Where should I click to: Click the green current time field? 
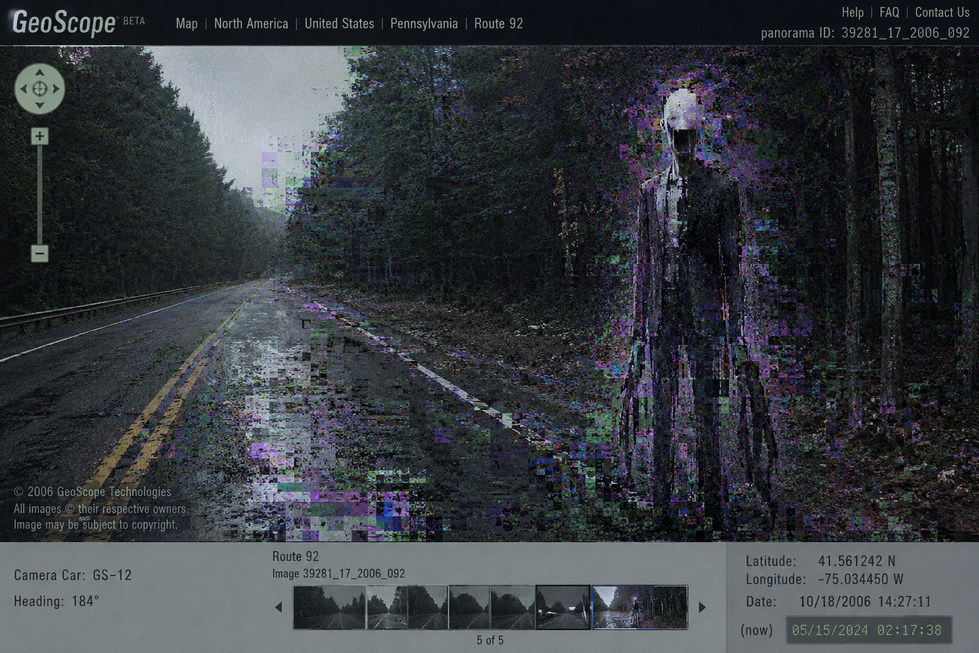tap(867, 630)
